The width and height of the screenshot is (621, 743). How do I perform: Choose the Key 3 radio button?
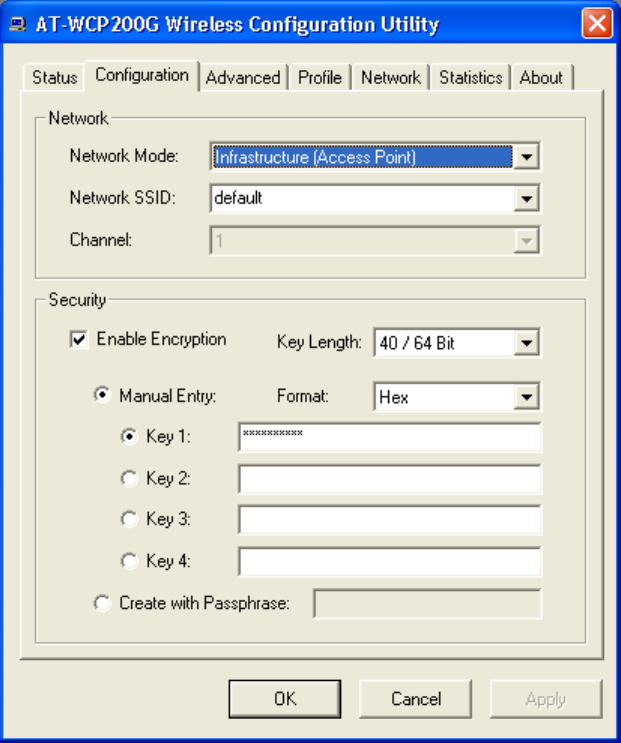[129, 519]
